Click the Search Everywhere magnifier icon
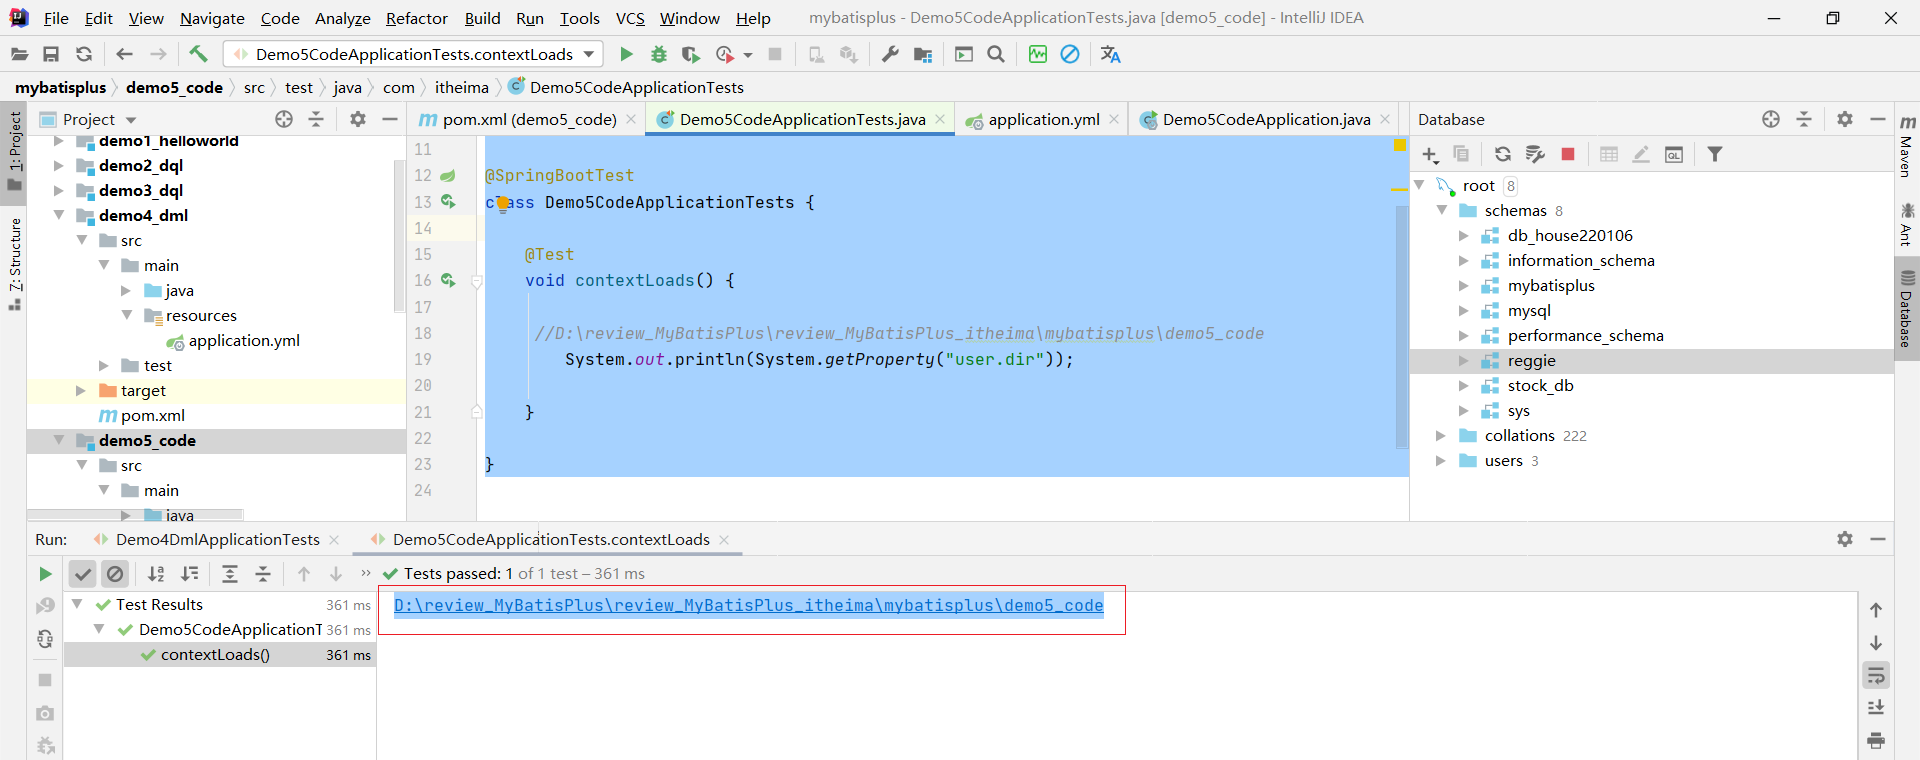The image size is (1920, 760). click(x=996, y=54)
